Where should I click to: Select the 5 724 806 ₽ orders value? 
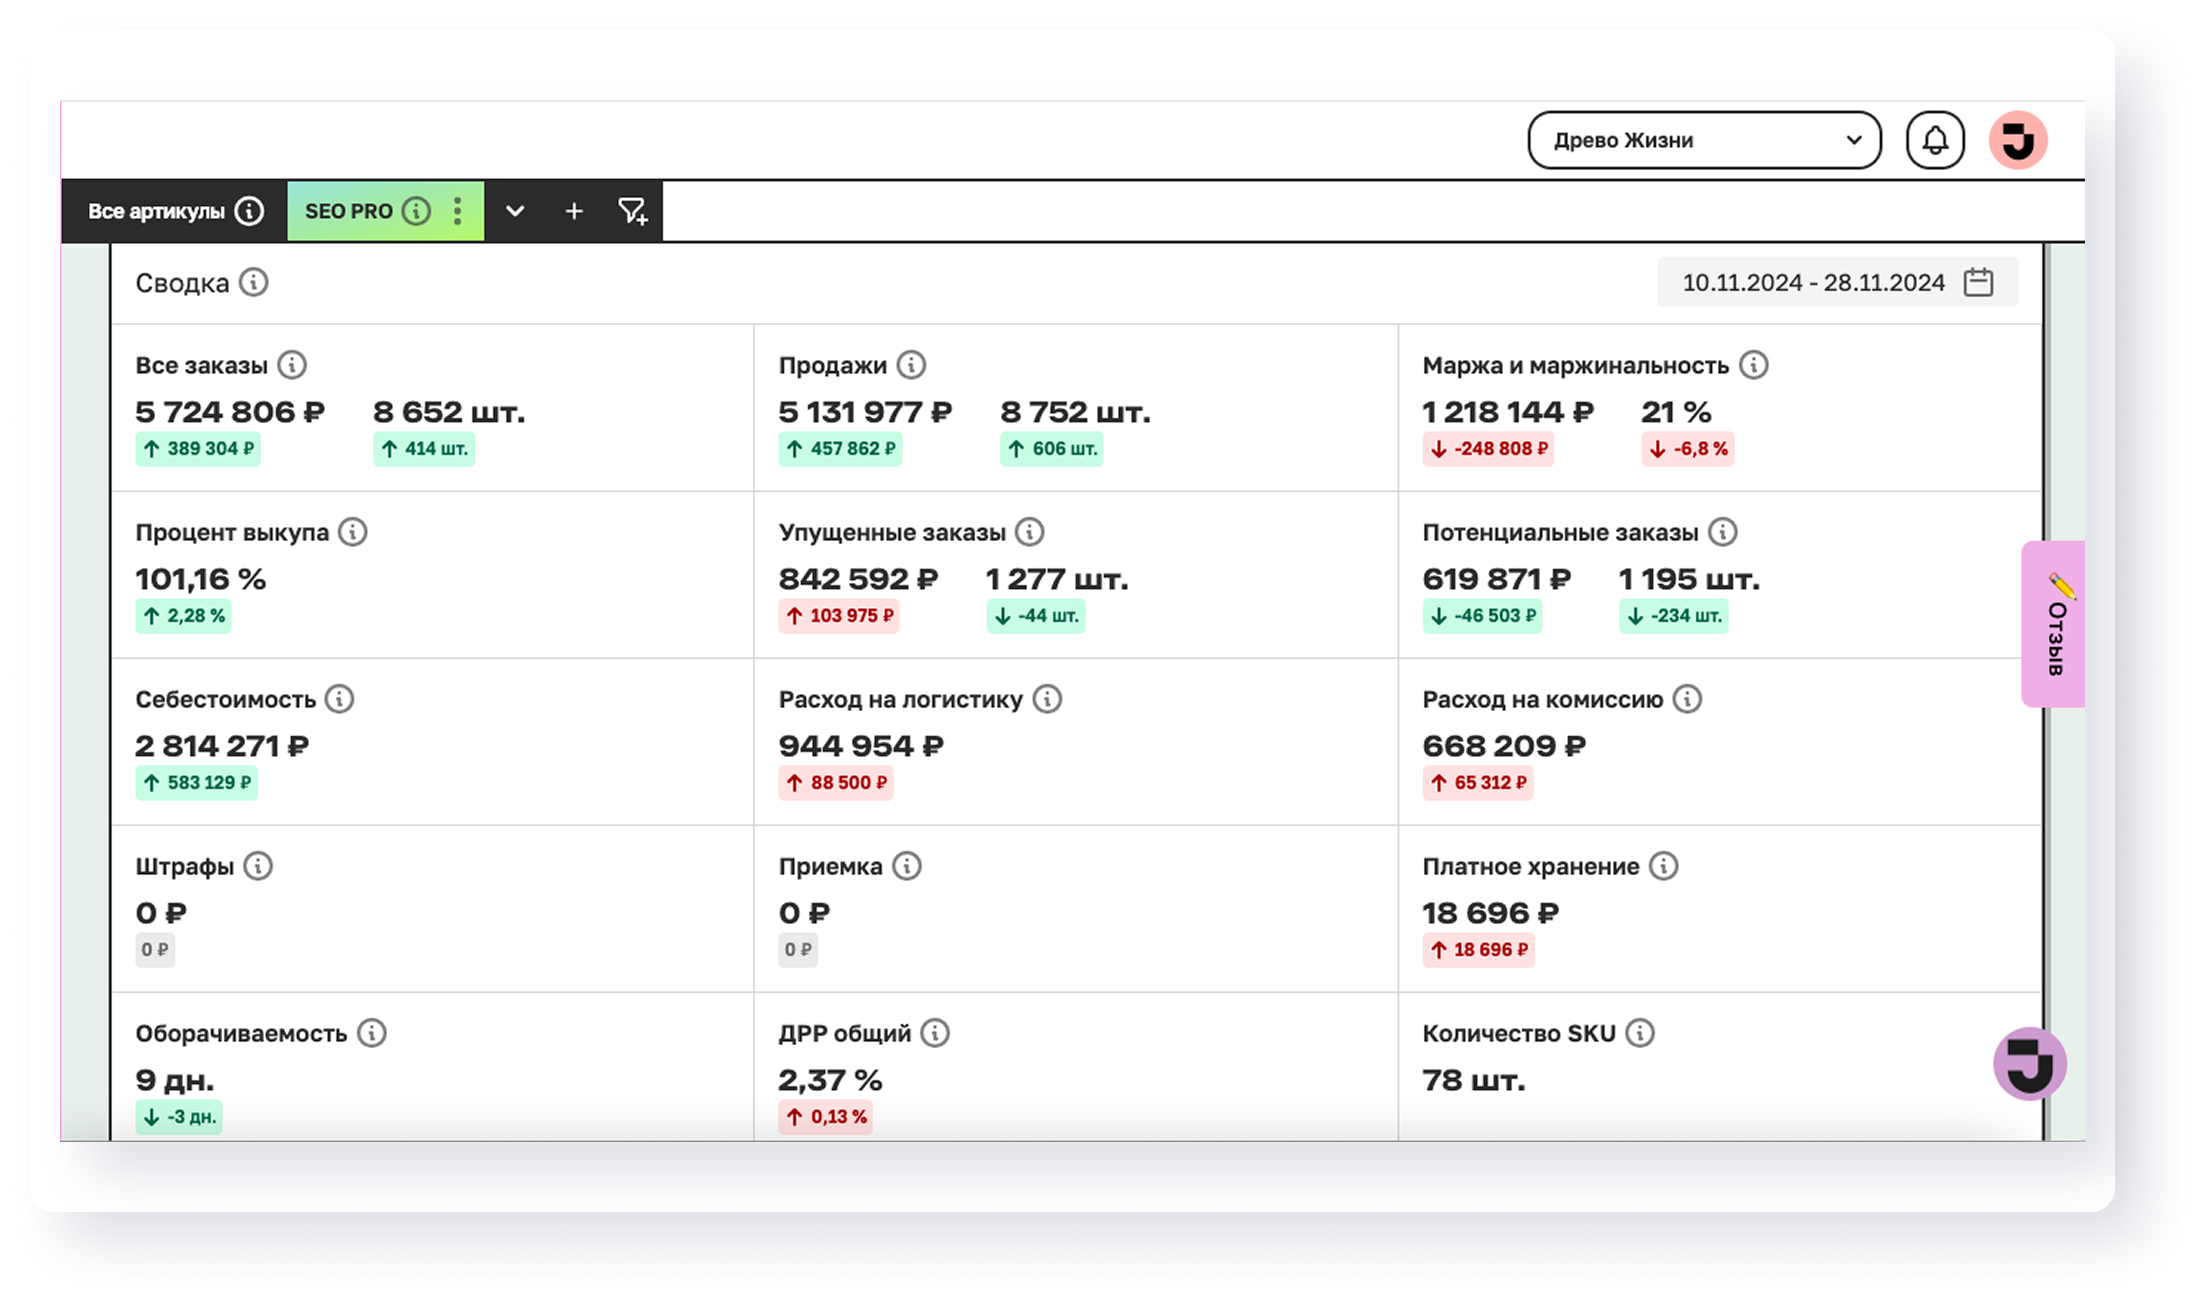pos(230,412)
